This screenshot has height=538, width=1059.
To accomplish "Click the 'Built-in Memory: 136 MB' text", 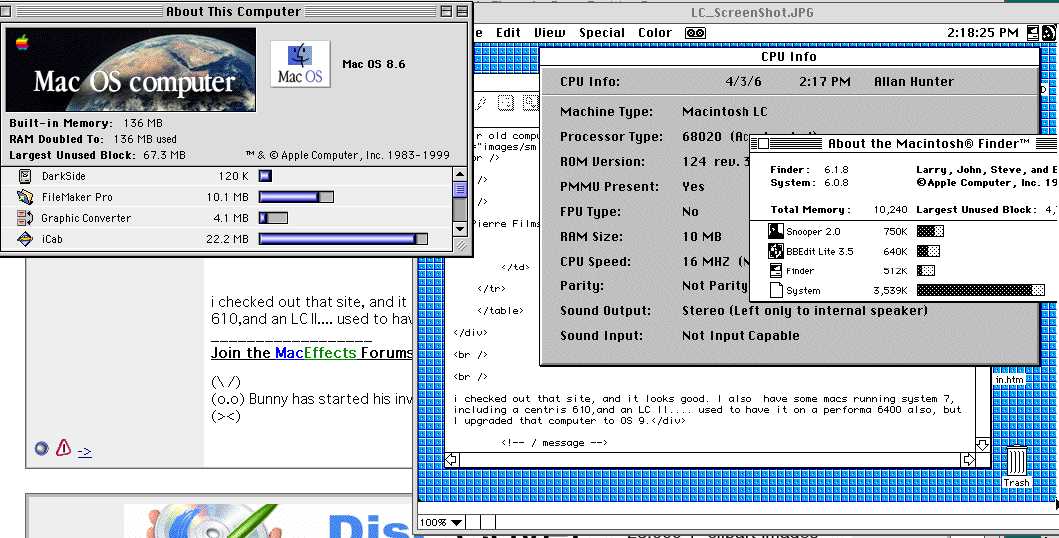I will coord(86,123).
